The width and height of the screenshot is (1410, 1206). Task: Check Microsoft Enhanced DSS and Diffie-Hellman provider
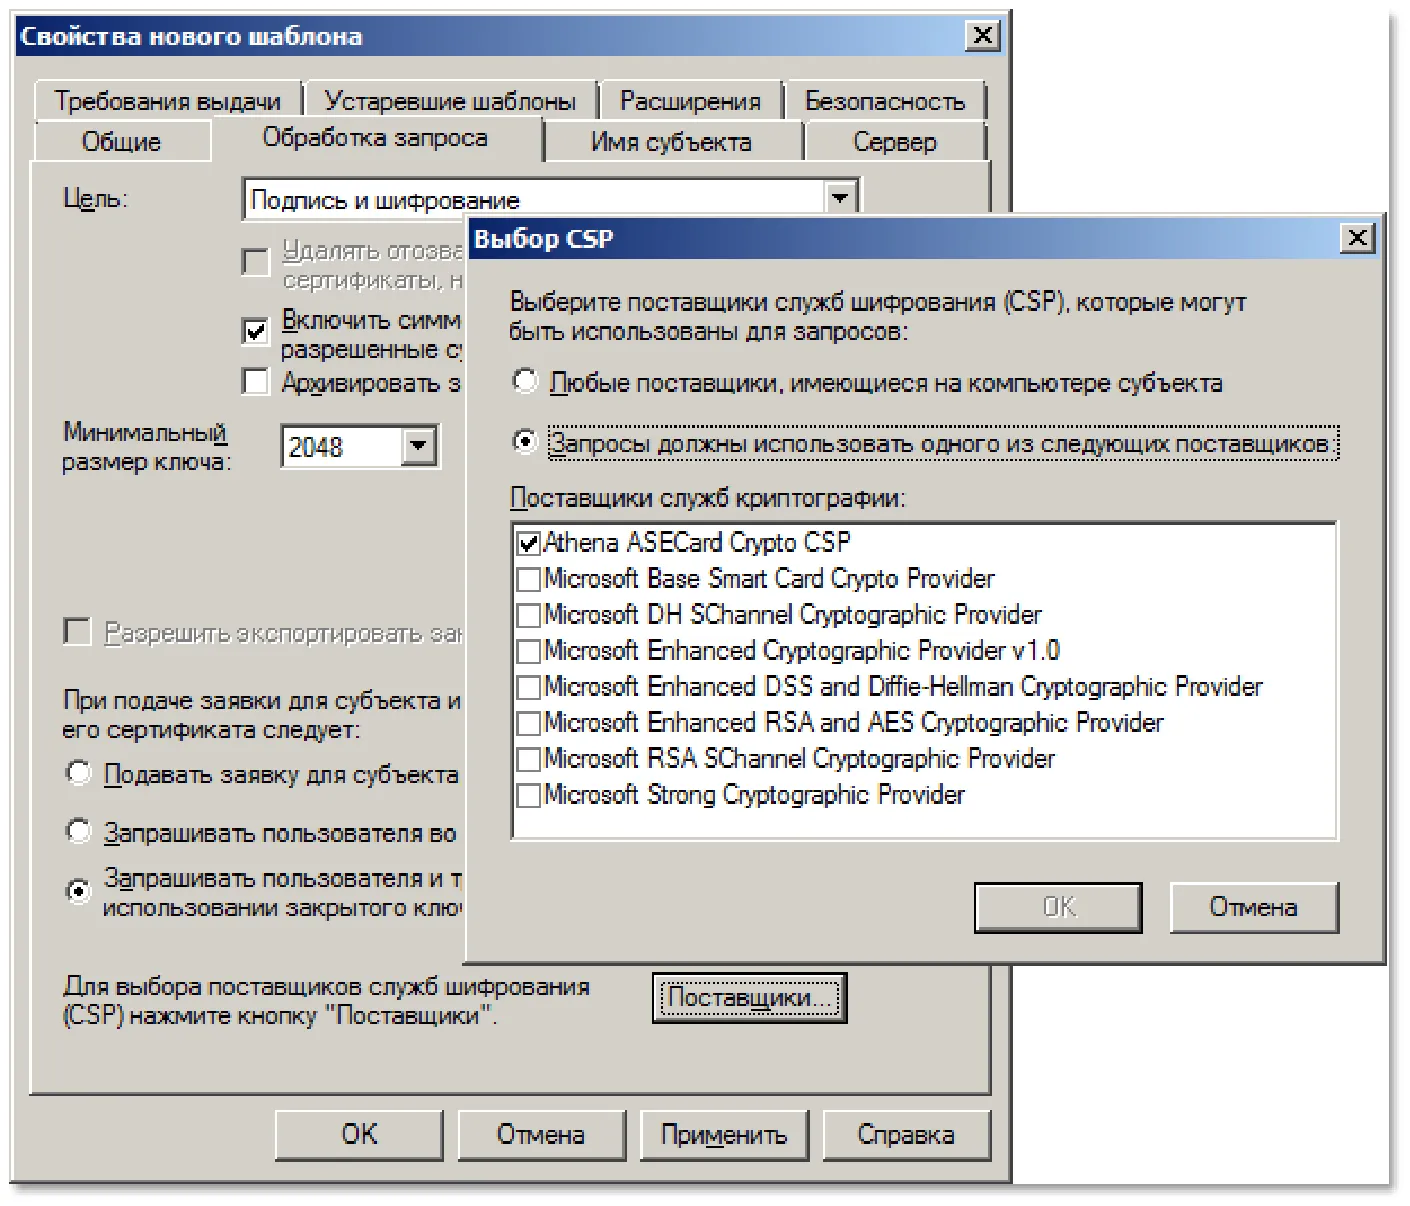[x=528, y=687]
